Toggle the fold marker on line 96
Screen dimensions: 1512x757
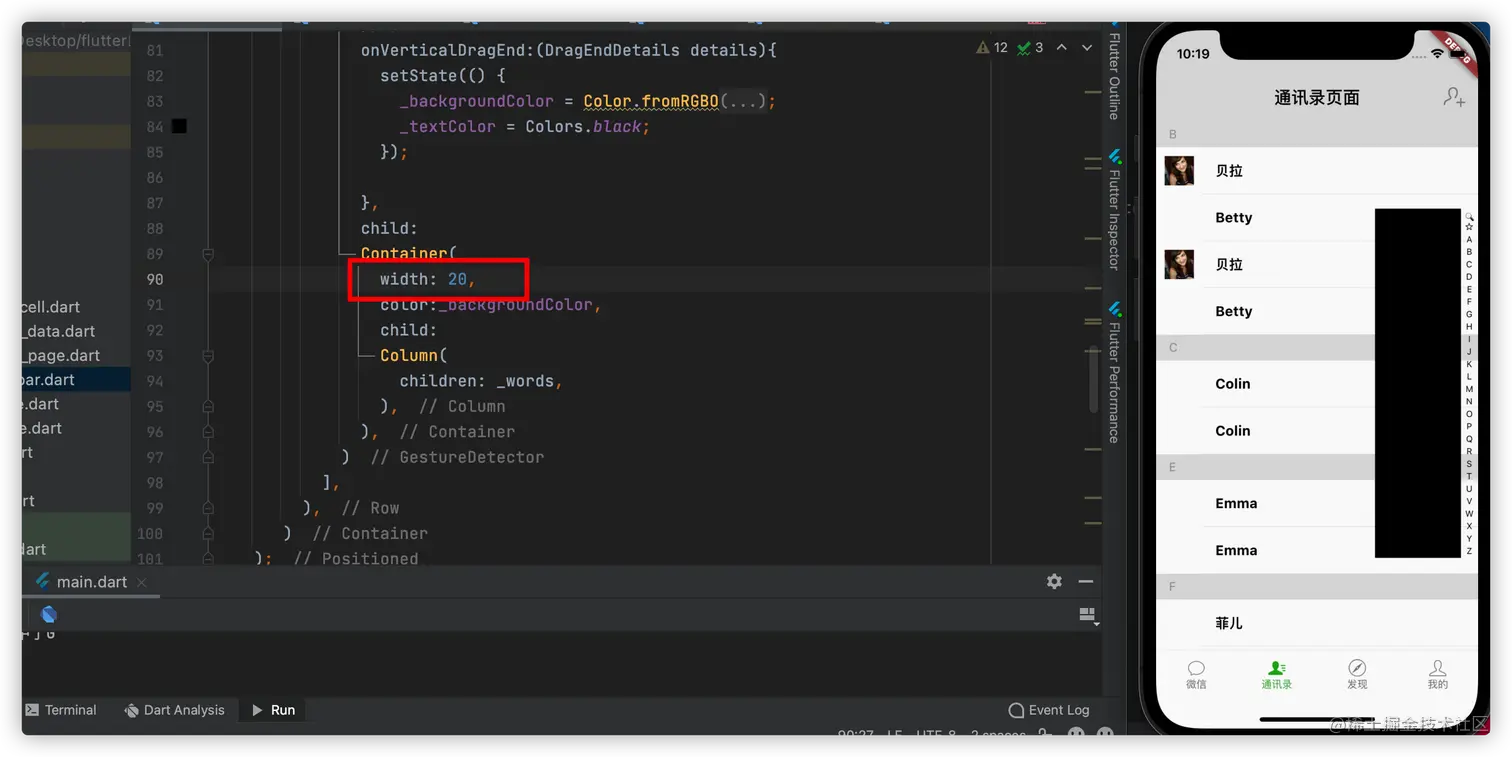208,432
